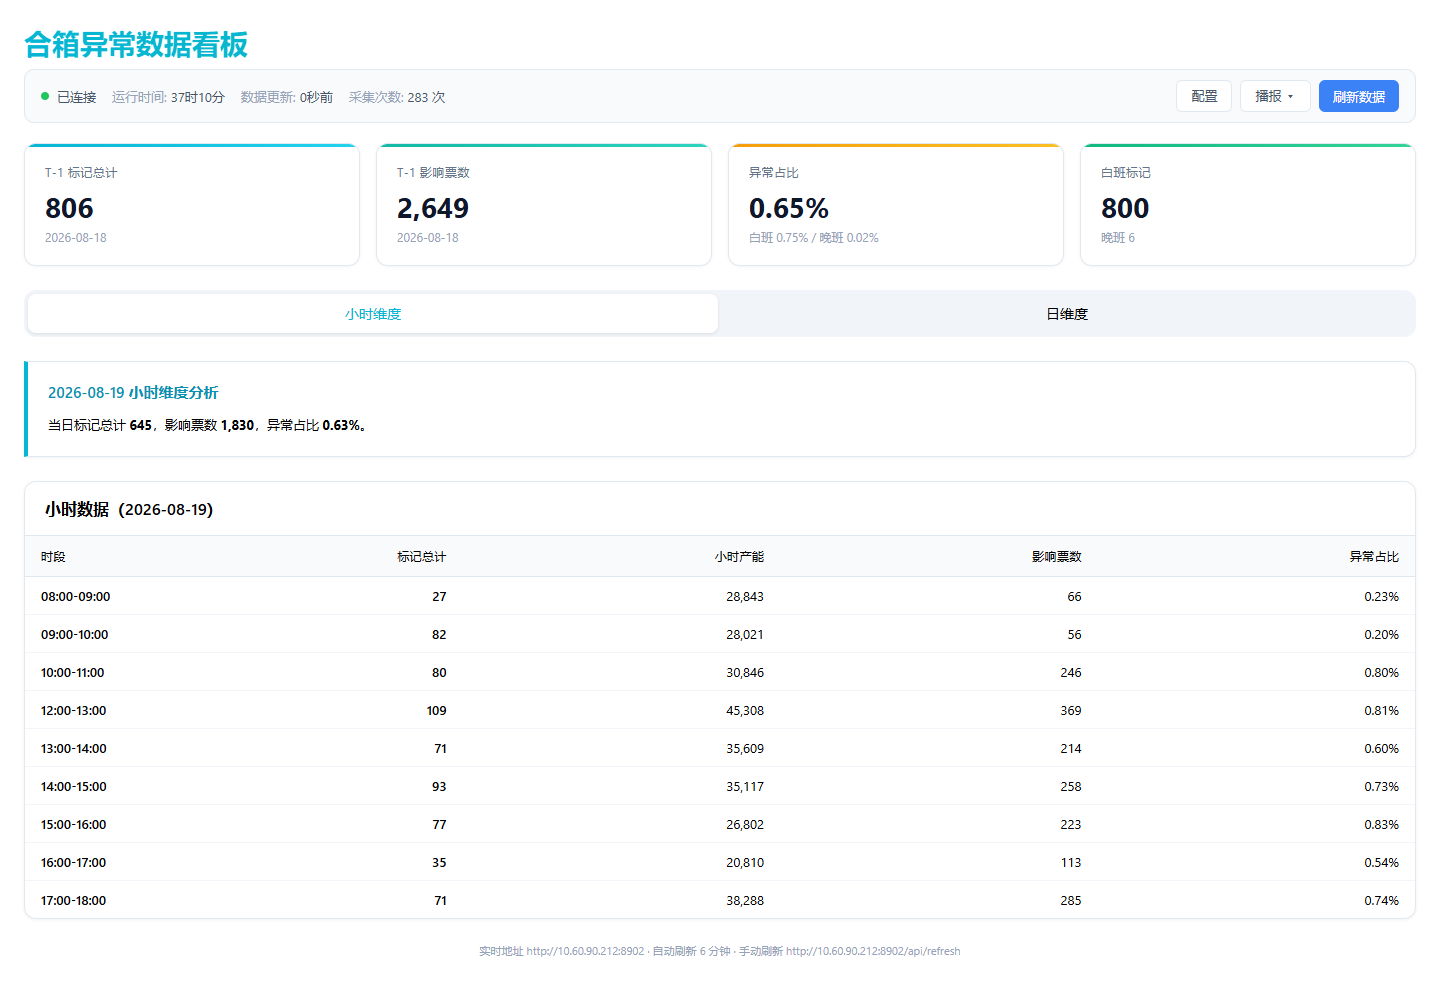This screenshot has height=982, width=1440.
Task: Click the 异常占比 column header
Action: click(1374, 557)
